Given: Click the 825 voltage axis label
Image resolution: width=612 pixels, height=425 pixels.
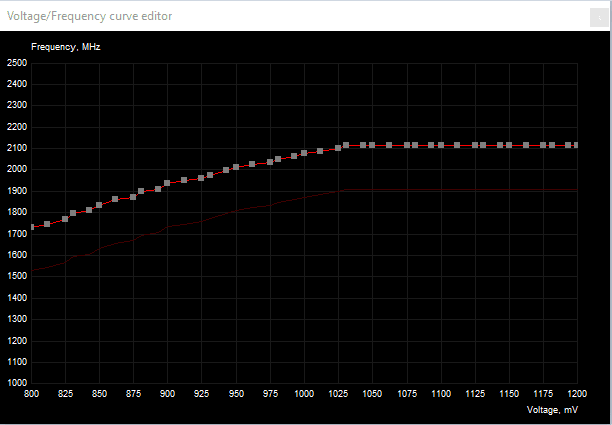Looking at the screenshot, I should 66,394.
